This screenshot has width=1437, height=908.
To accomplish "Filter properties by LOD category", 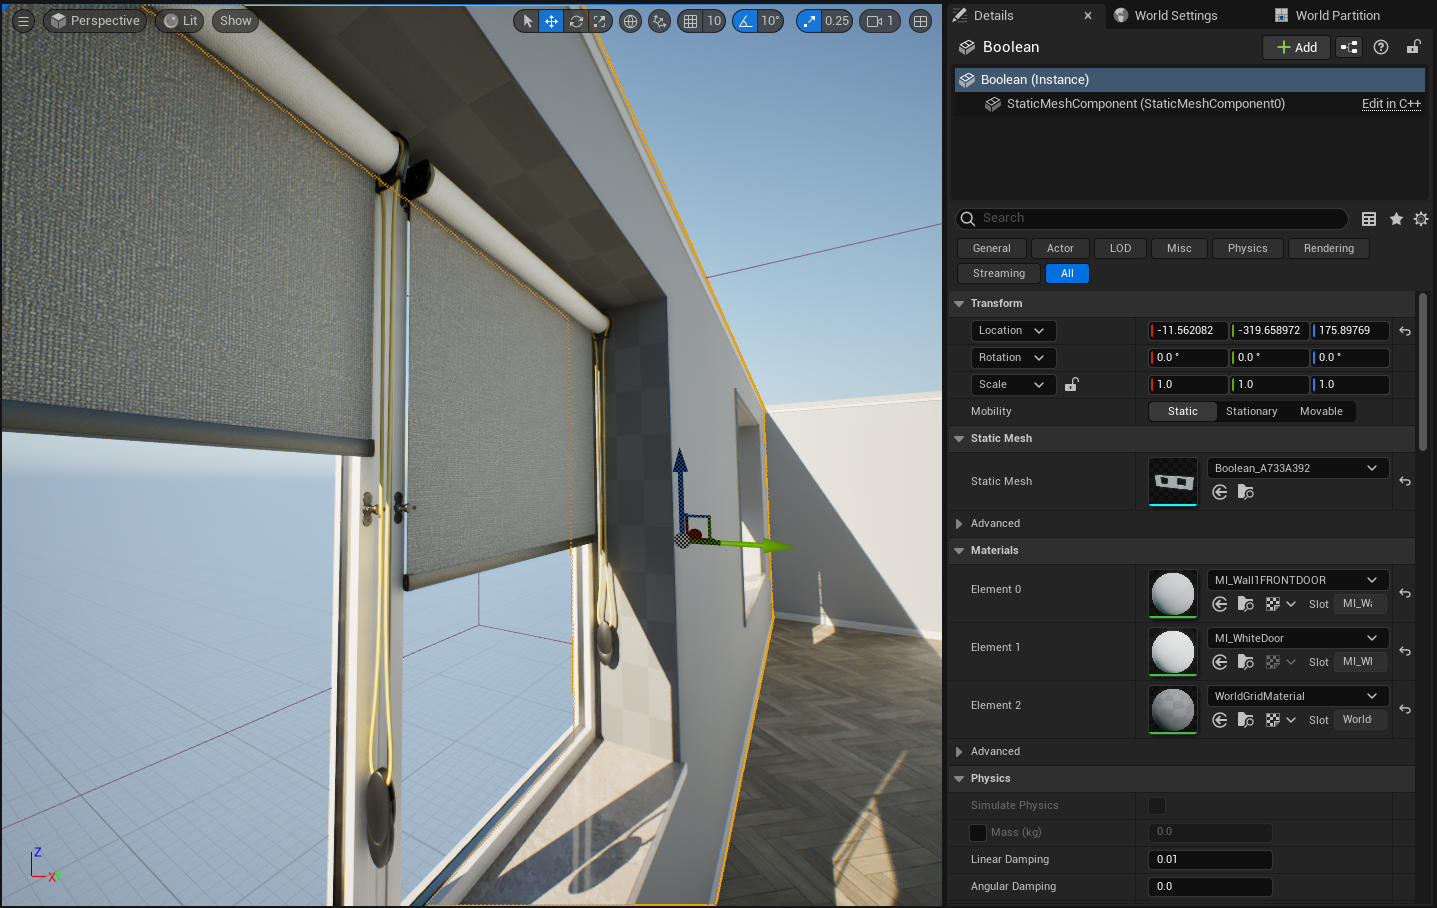I will pos(1120,249).
